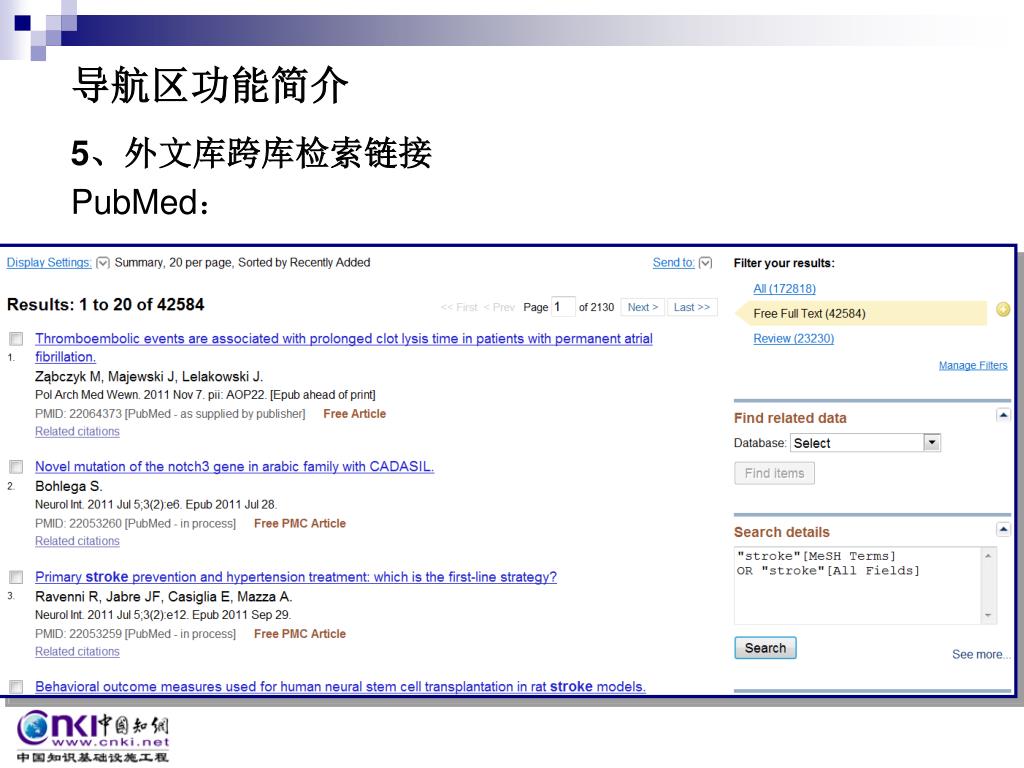Open Behavioral outcome measures stem cell article

point(340,686)
